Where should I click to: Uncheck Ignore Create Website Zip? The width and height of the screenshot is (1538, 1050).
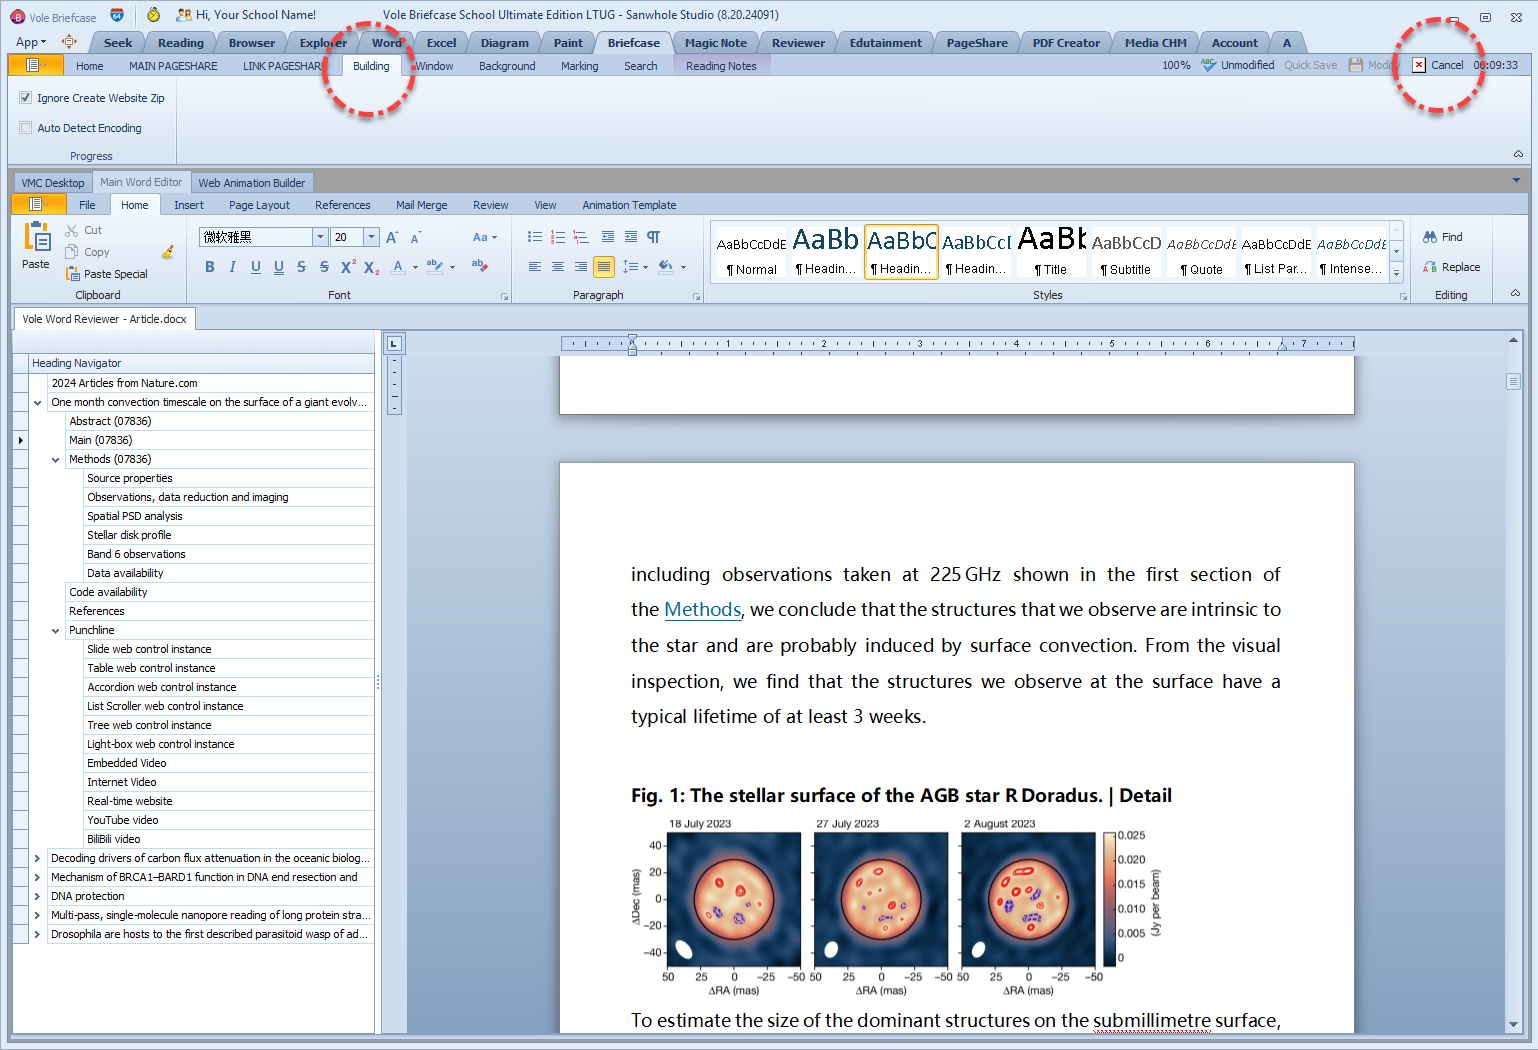click(26, 98)
